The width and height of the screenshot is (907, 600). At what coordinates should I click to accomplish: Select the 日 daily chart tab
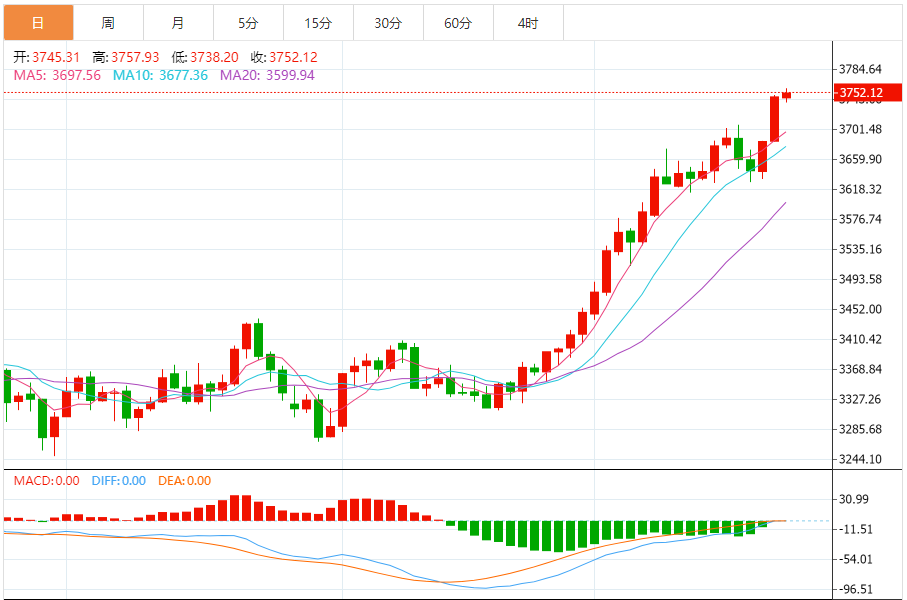pos(38,22)
